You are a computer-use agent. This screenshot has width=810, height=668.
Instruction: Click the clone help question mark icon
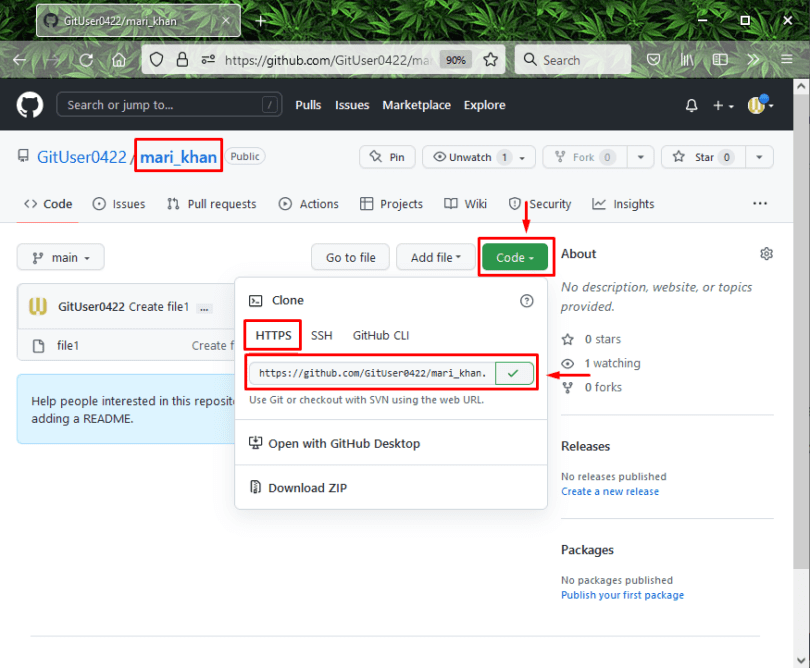click(527, 300)
